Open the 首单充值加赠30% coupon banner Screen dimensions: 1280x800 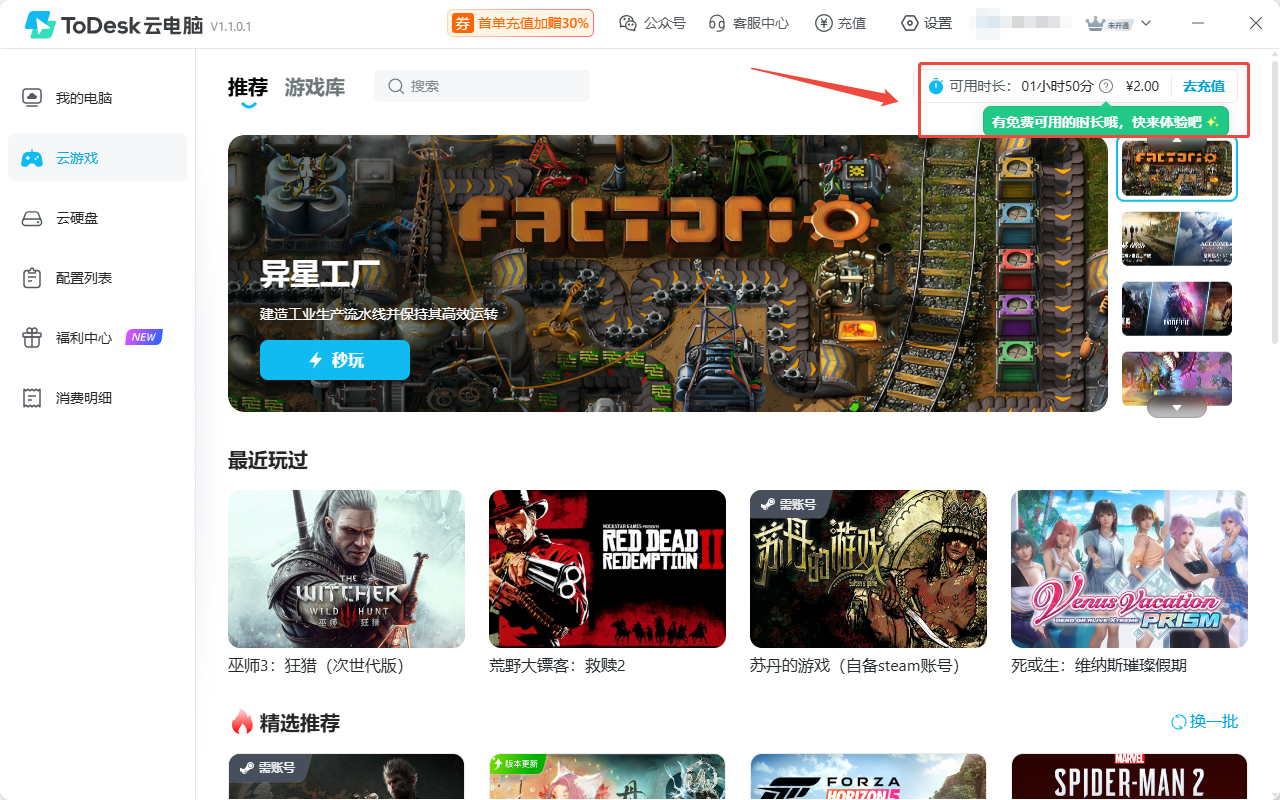click(x=521, y=23)
